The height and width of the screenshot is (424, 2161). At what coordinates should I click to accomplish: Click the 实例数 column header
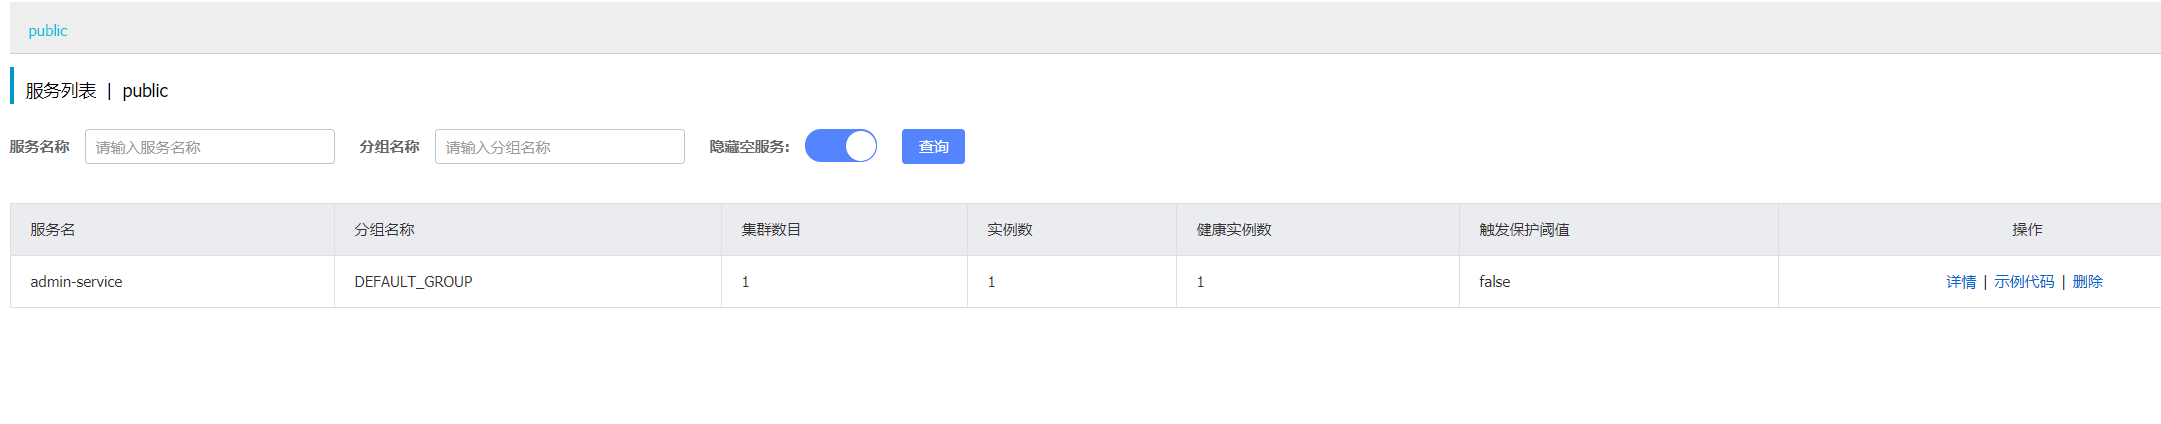tap(1009, 230)
